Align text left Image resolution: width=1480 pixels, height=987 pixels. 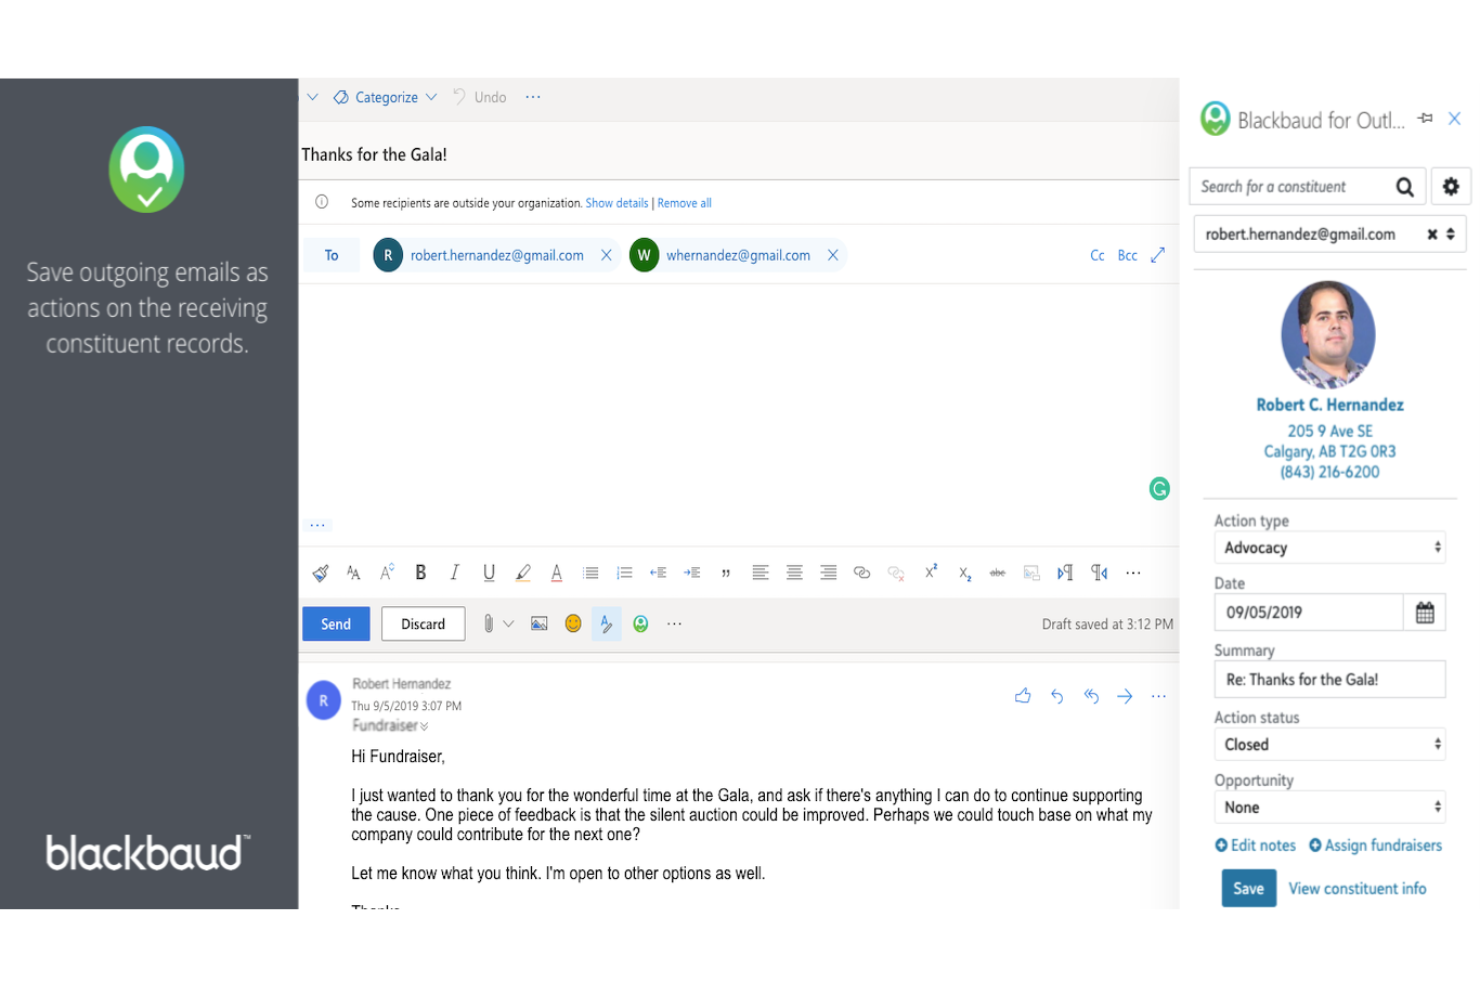click(x=760, y=572)
